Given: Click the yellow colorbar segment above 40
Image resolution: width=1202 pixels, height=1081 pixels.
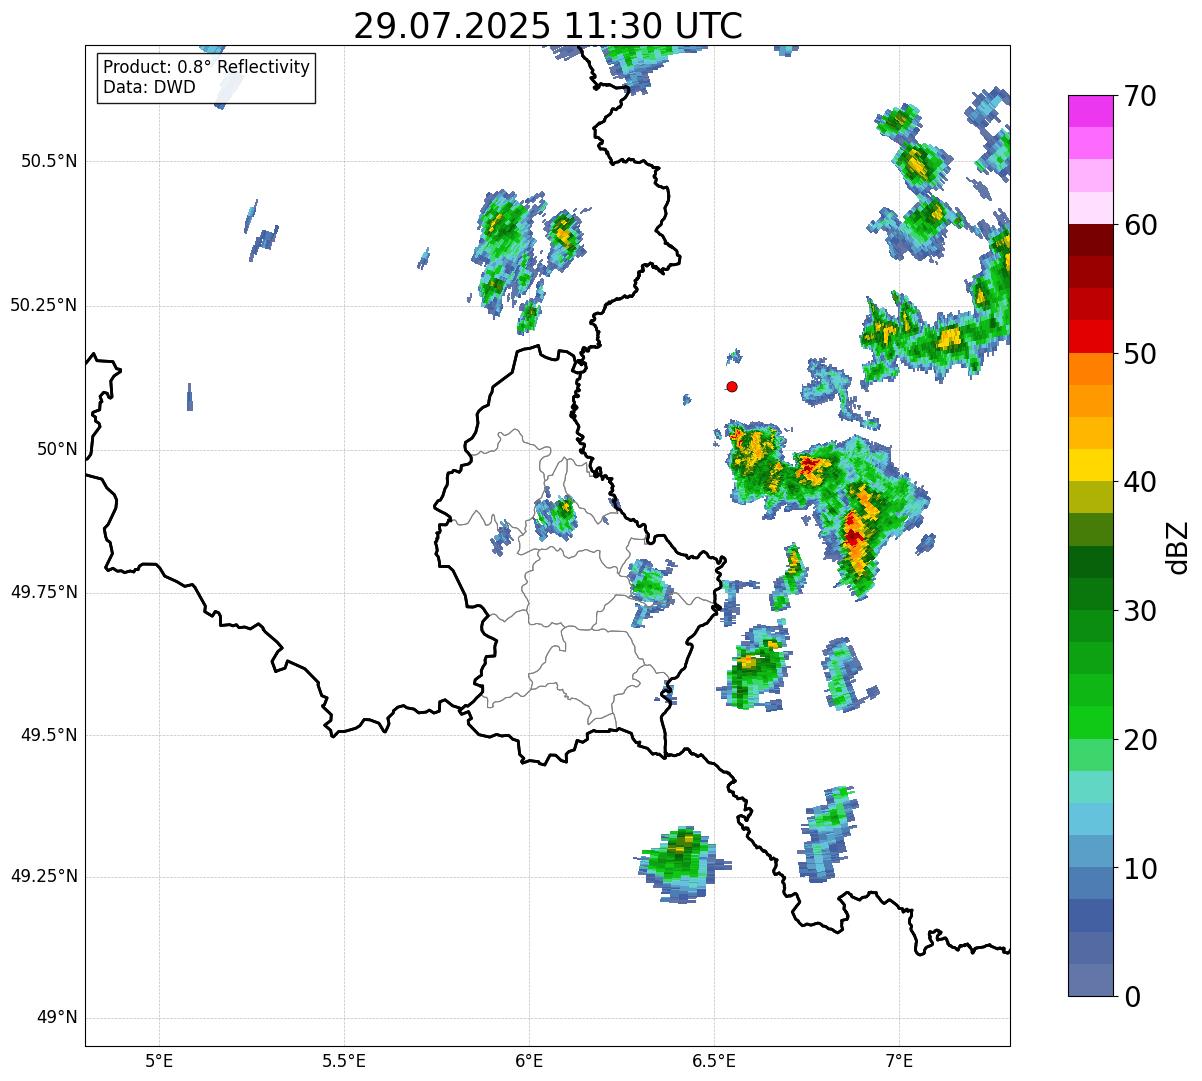Looking at the screenshot, I should point(1090,465).
